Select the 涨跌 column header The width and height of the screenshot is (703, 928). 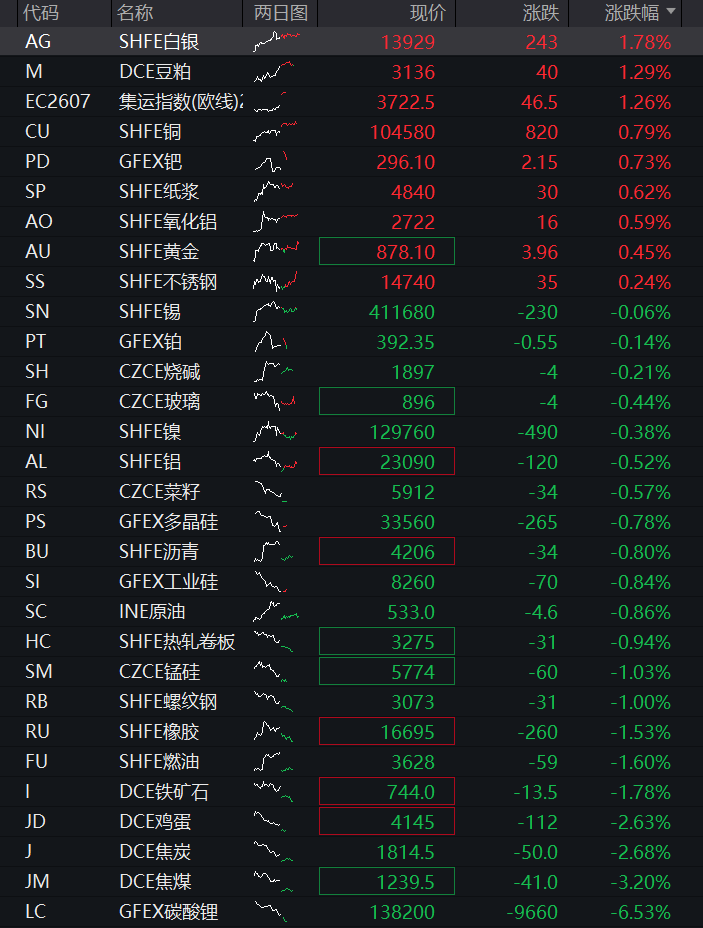point(541,12)
